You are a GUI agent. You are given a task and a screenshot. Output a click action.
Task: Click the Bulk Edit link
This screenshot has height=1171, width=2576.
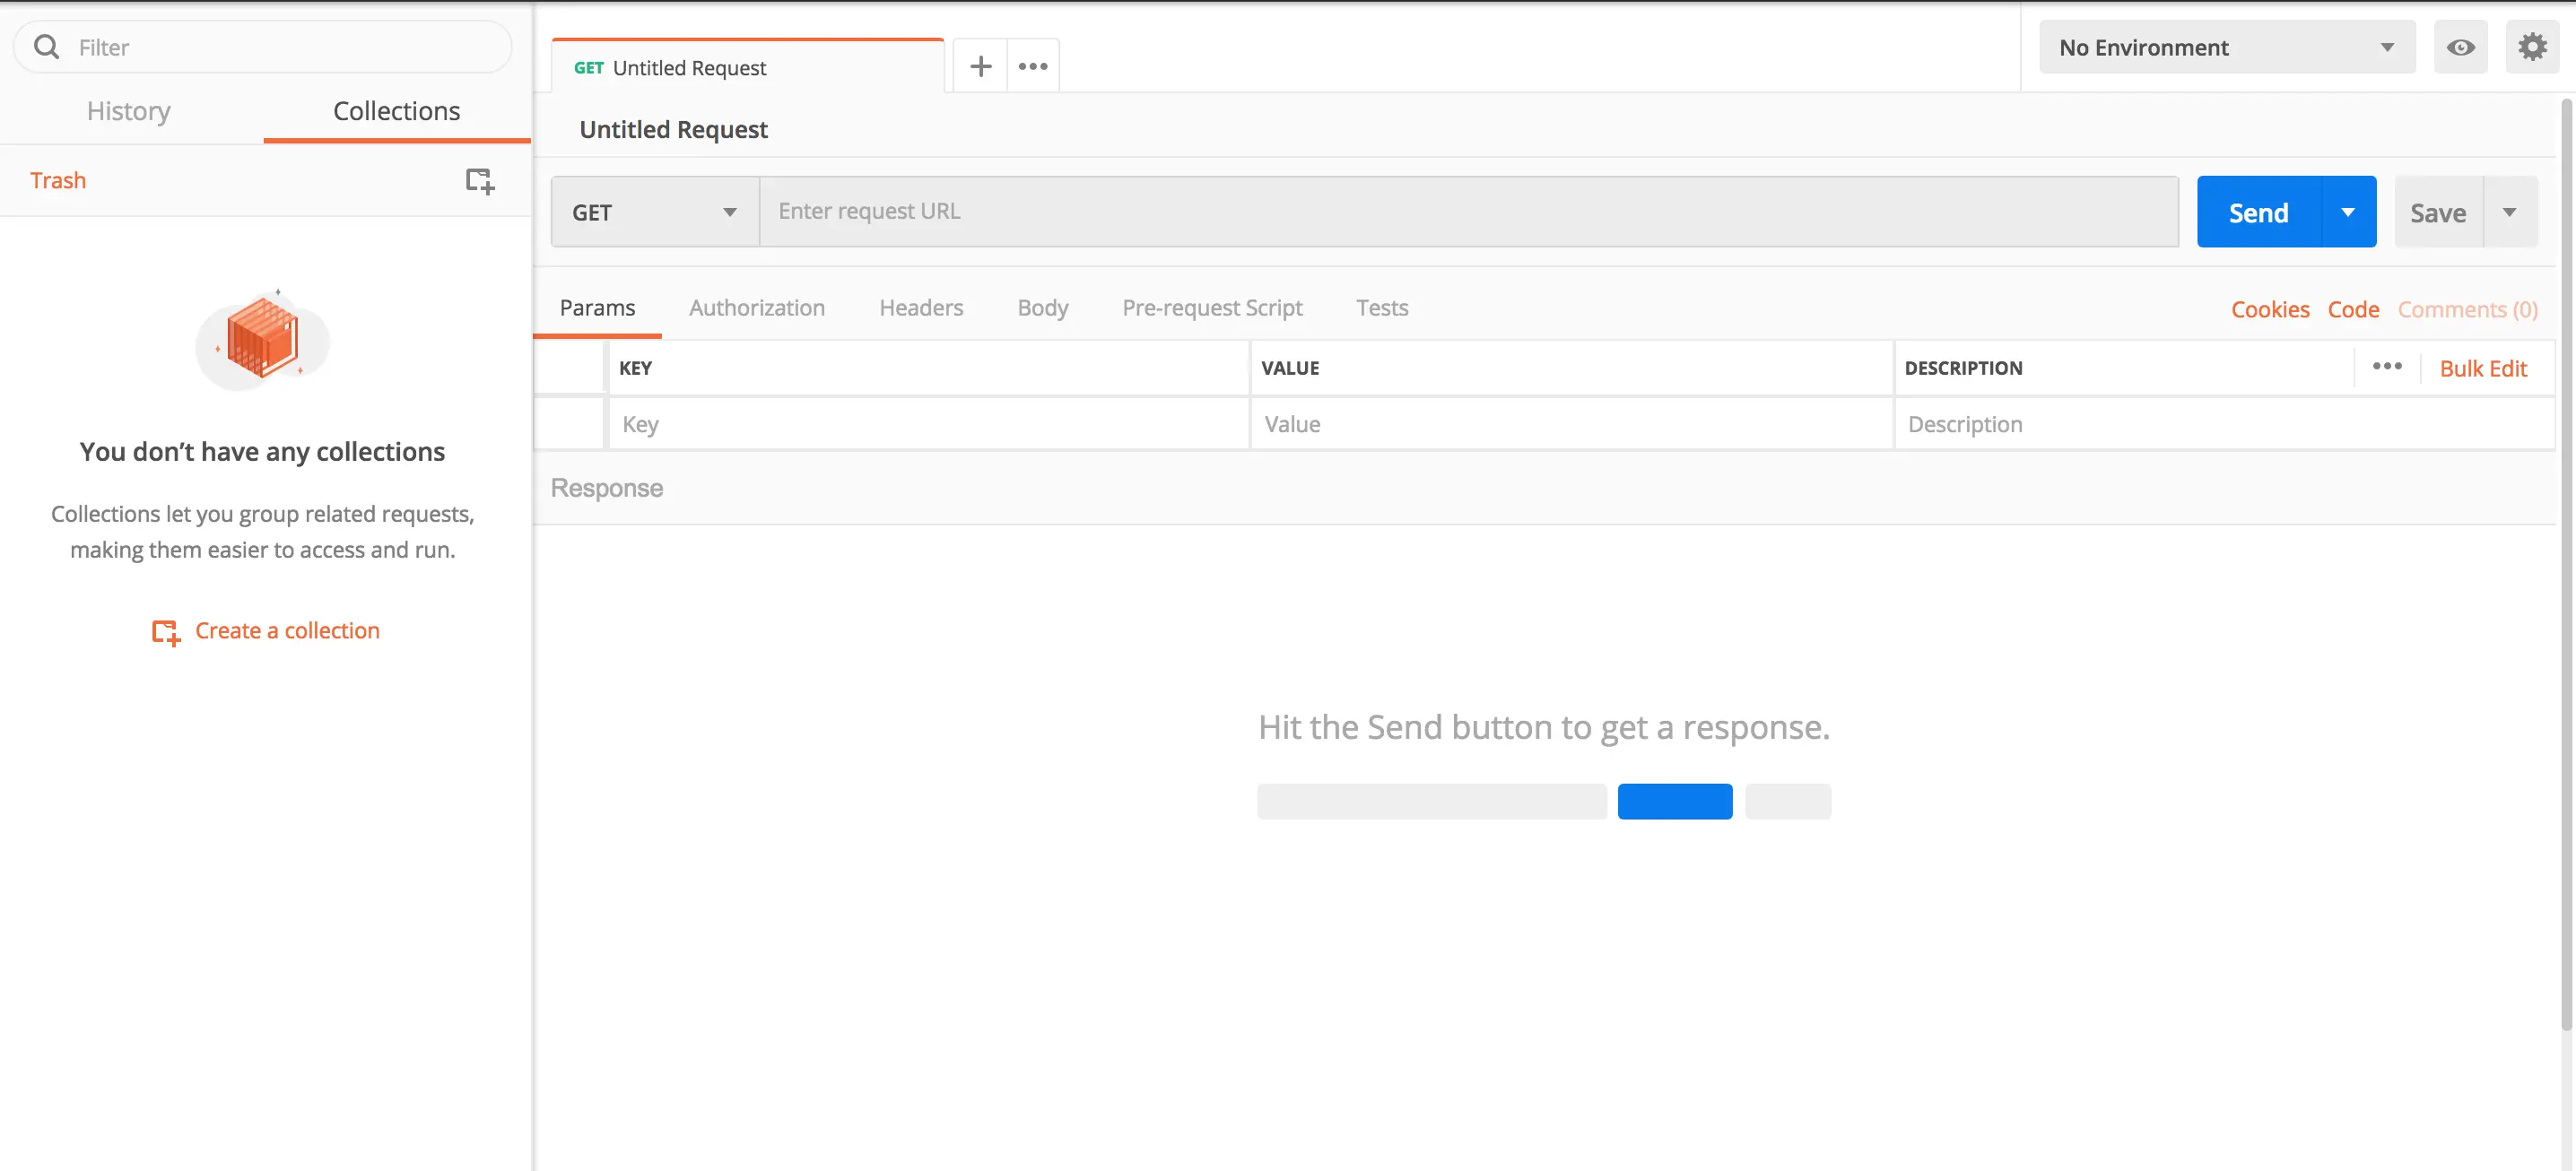2482,368
